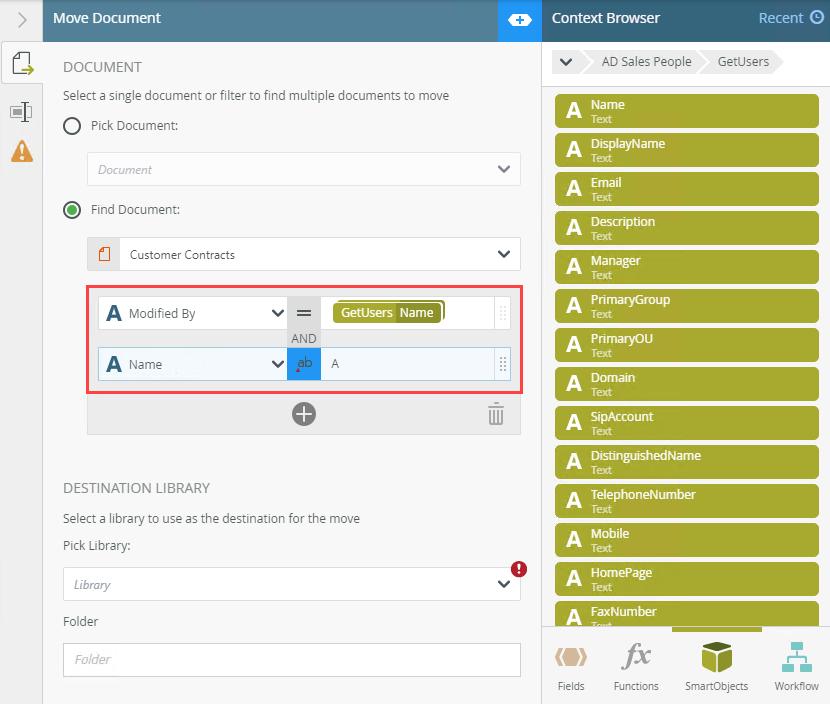This screenshot has height=704, width=830.
Task: Click the Recent link
Action: (790, 18)
